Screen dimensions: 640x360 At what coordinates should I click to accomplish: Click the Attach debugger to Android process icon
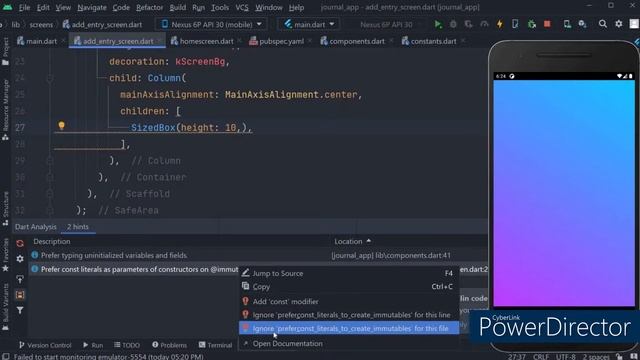click(531, 24)
